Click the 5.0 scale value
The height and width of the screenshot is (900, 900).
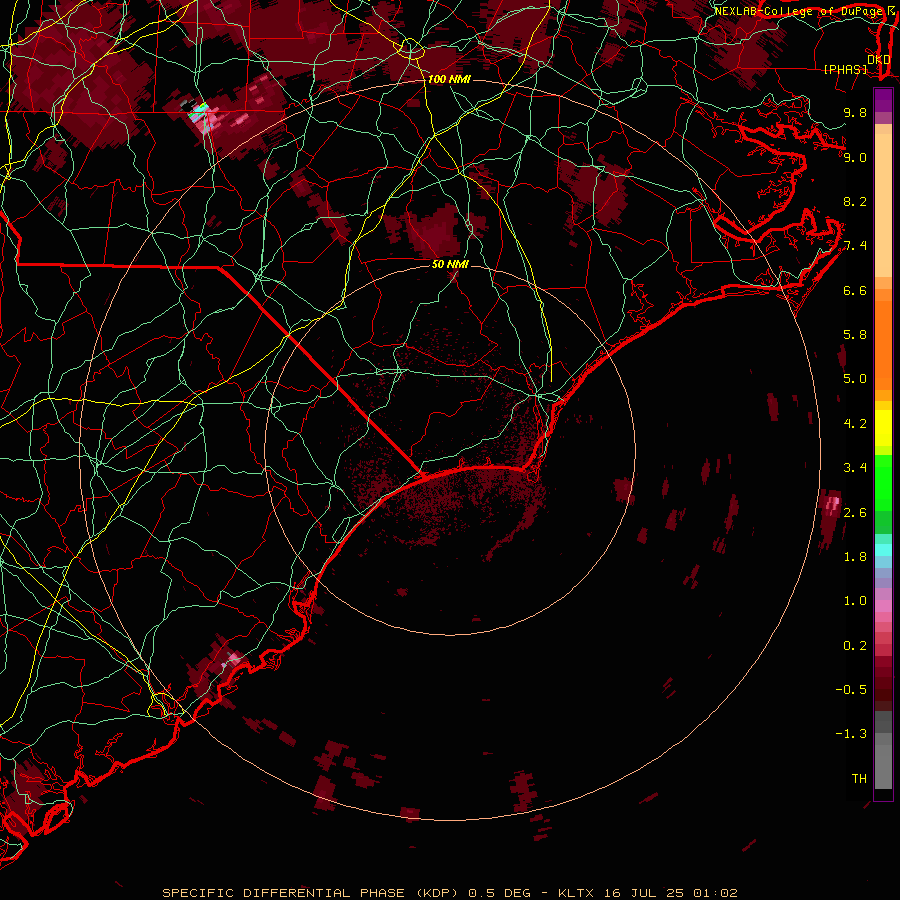pos(855,379)
